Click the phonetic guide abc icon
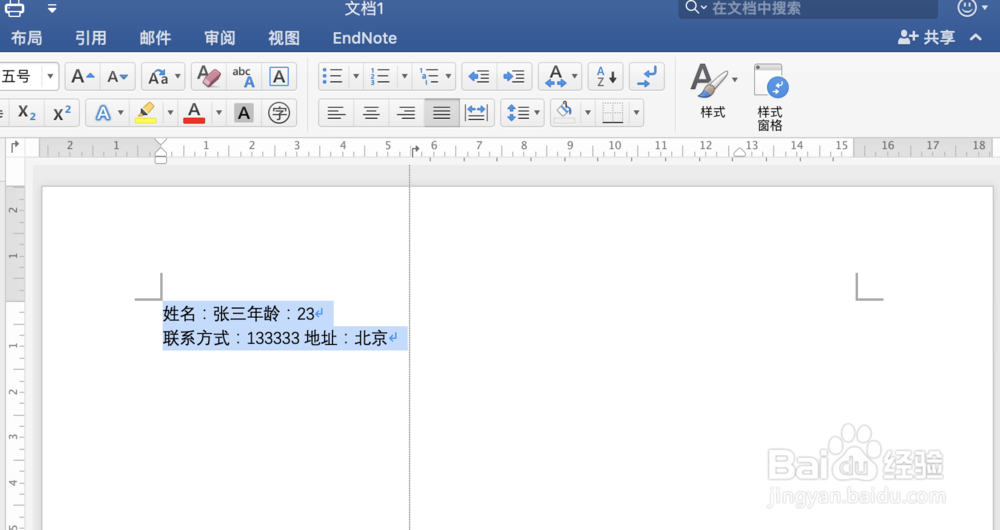Image resolution: width=1000 pixels, height=530 pixels. pos(243,77)
